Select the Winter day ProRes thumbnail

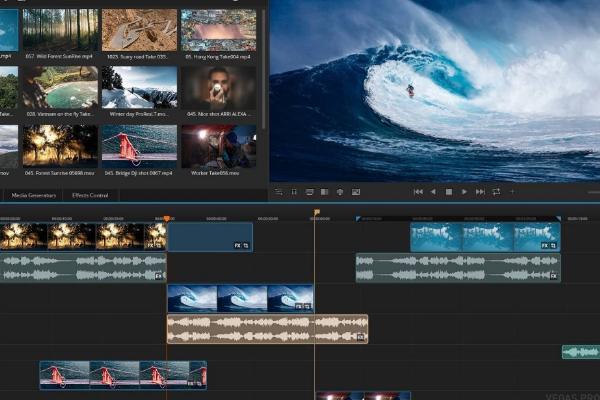click(x=139, y=88)
